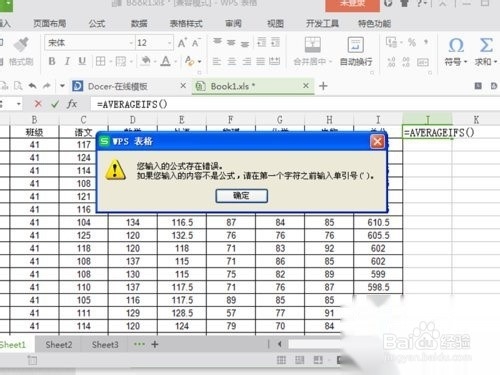Image resolution: width=500 pixels, height=375 pixels.
Task: Open the Symbol omega icon
Action: point(456,45)
